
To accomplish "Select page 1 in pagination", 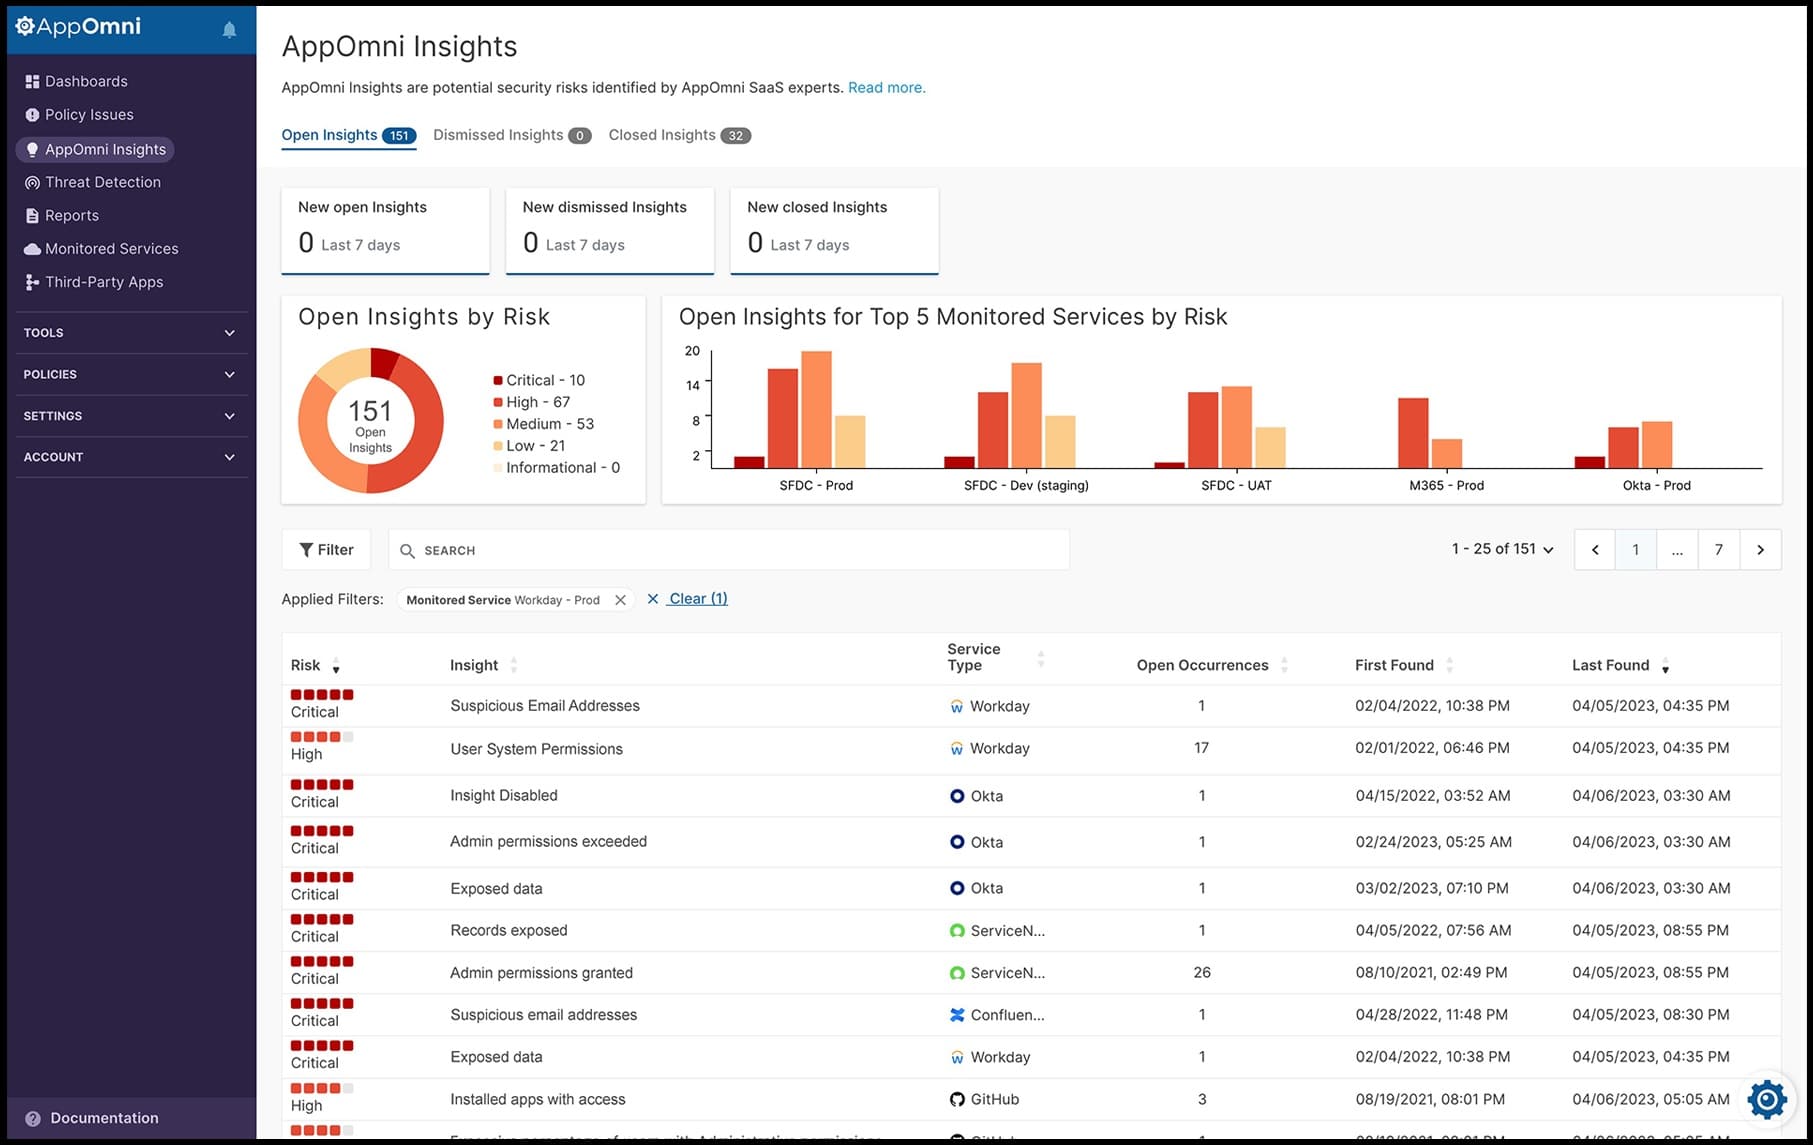I will pyautogui.click(x=1636, y=549).
